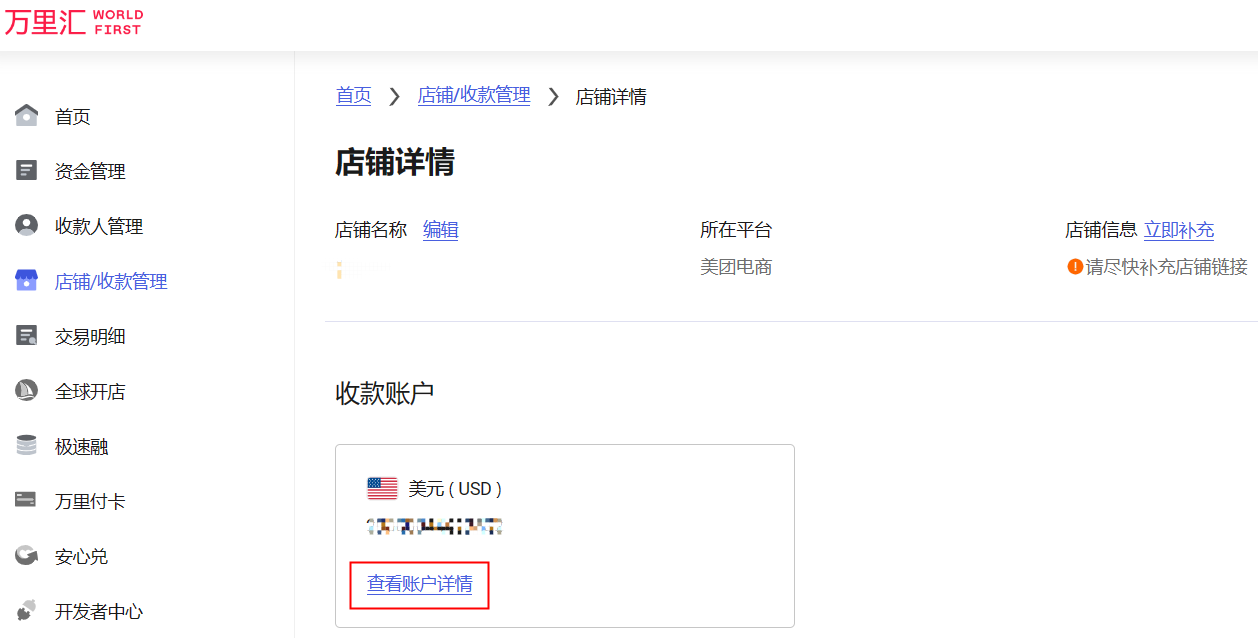
Task: Select the 安心兑 exchange icon
Action: 26,556
